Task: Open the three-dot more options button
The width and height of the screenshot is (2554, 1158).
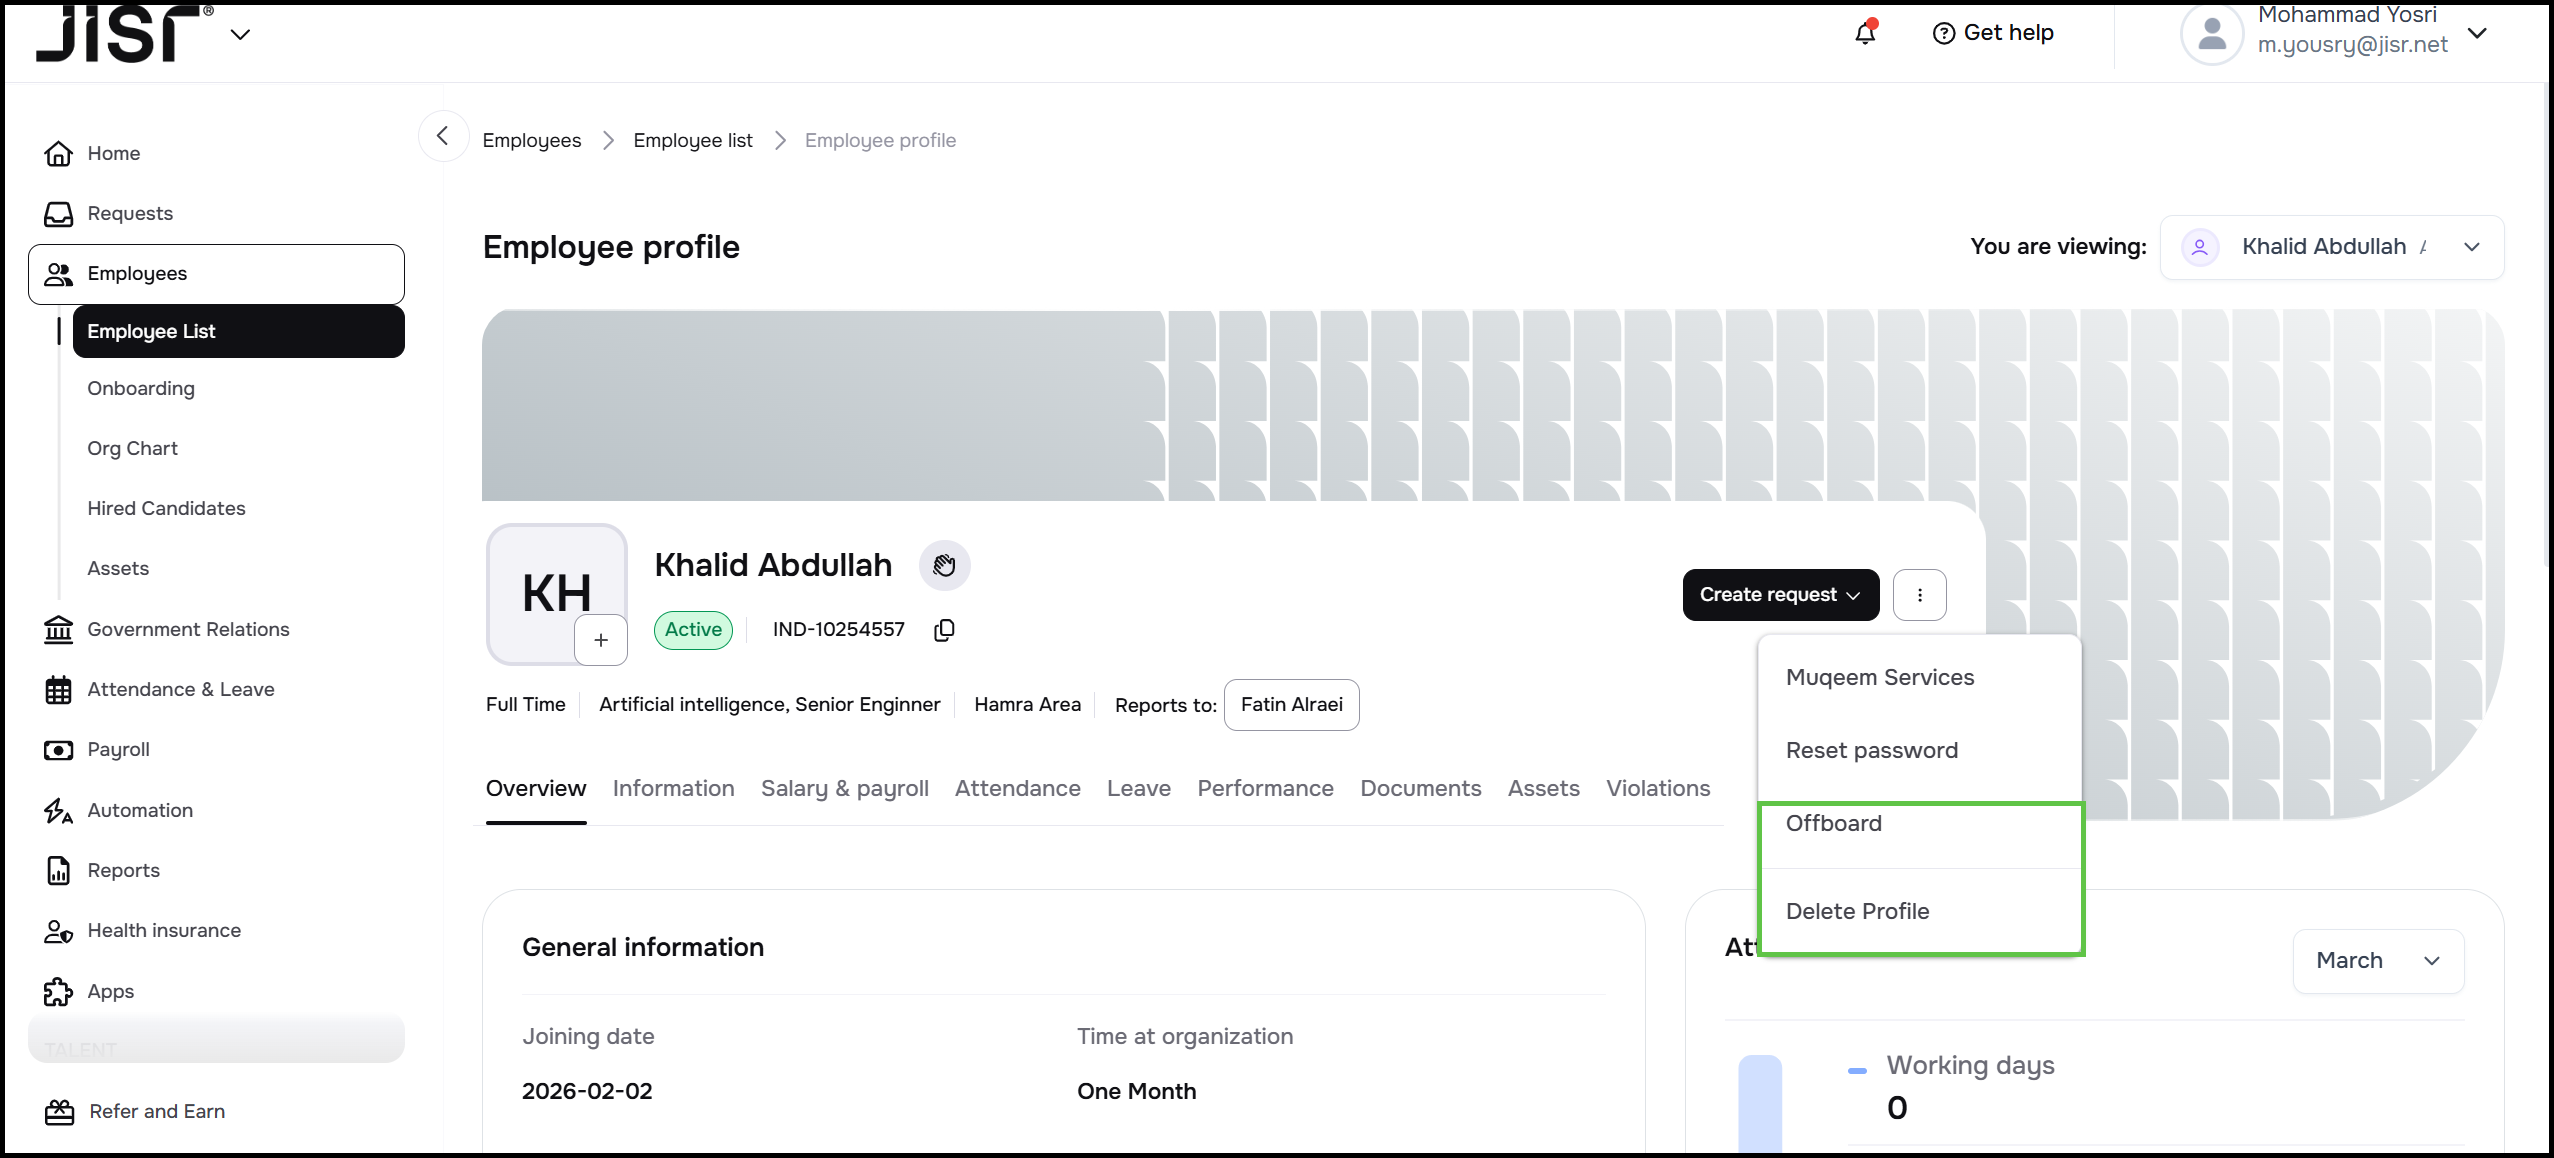Action: [x=1919, y=595]
